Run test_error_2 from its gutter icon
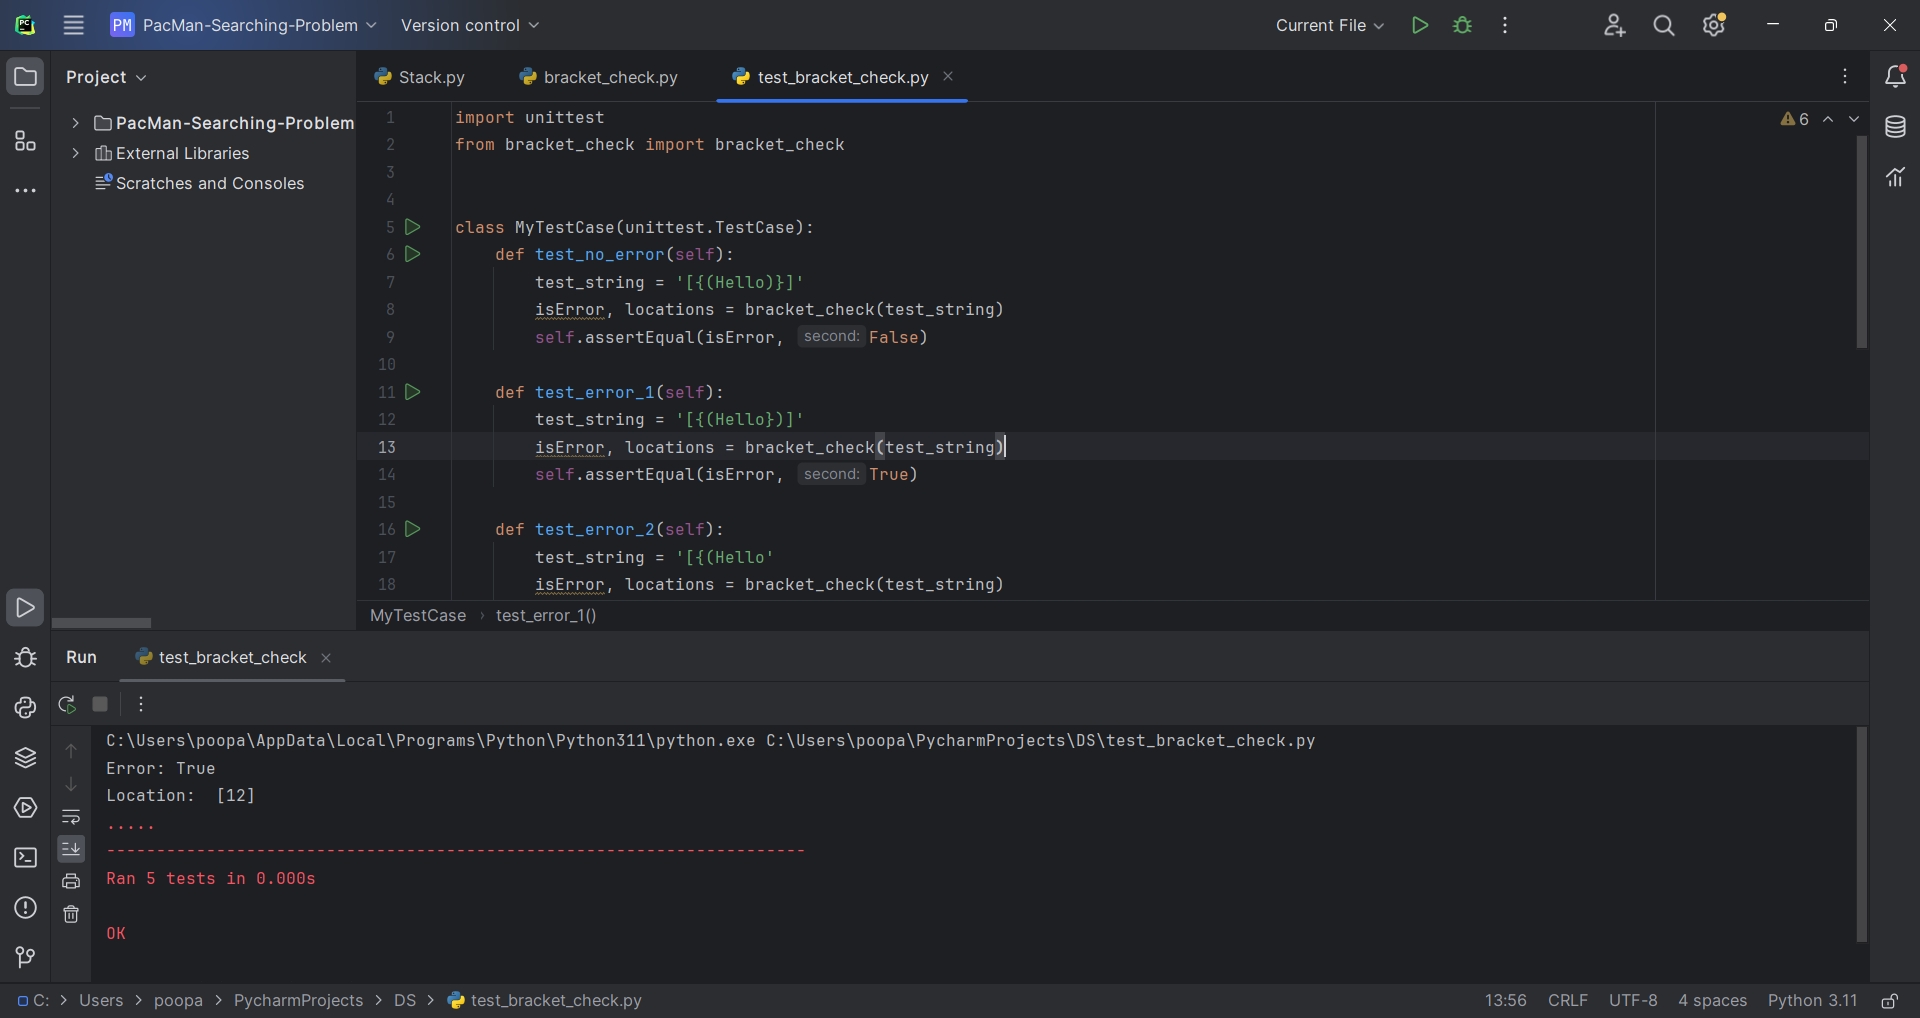This screenshot has width=1920, height=1018. [x=414, y=530]
